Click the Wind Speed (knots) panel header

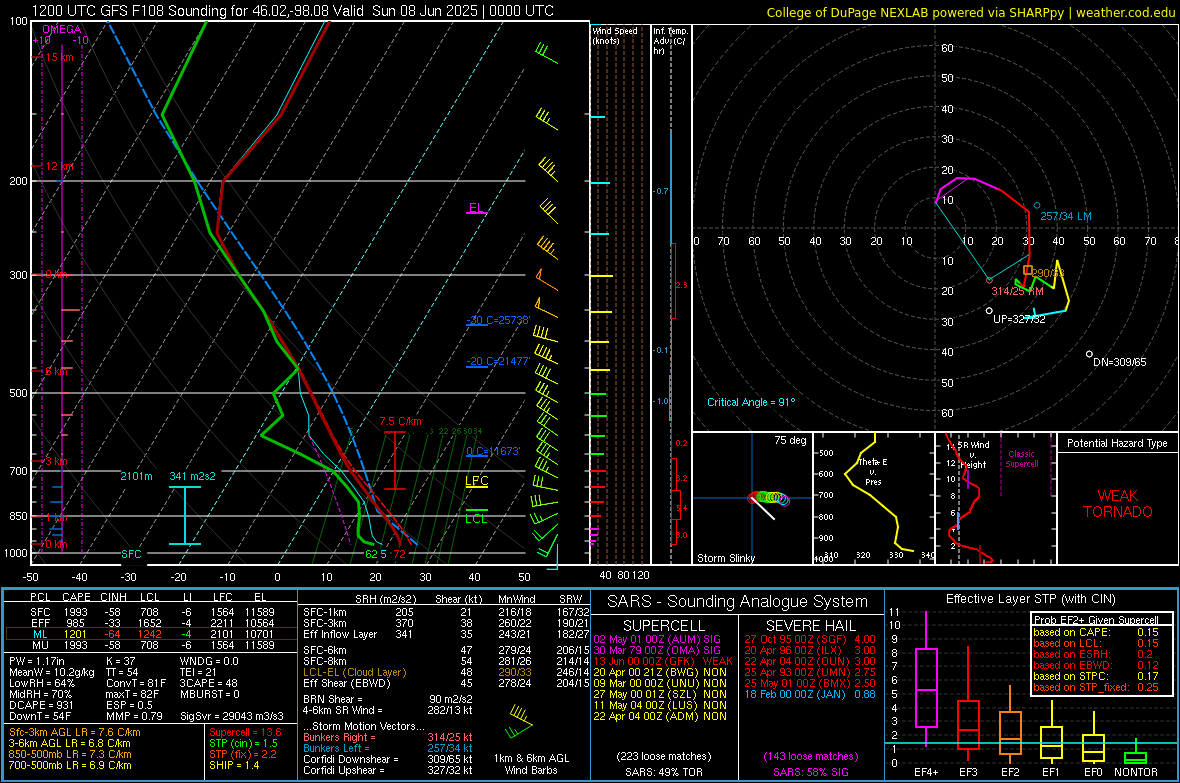coord(615,35)
